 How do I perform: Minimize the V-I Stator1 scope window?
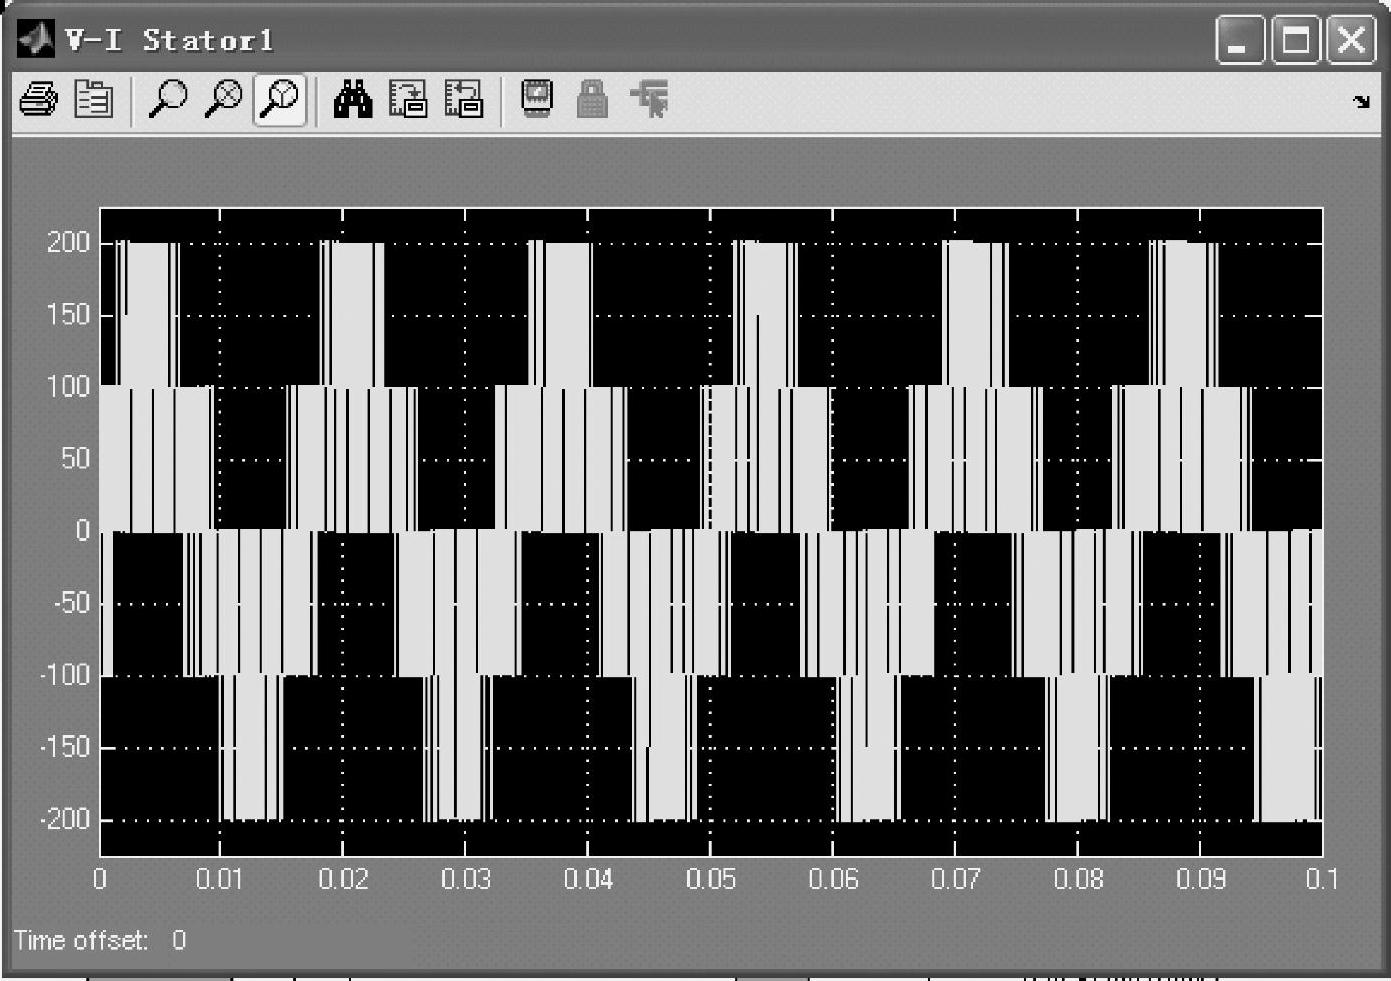(x=1240, y=41)
